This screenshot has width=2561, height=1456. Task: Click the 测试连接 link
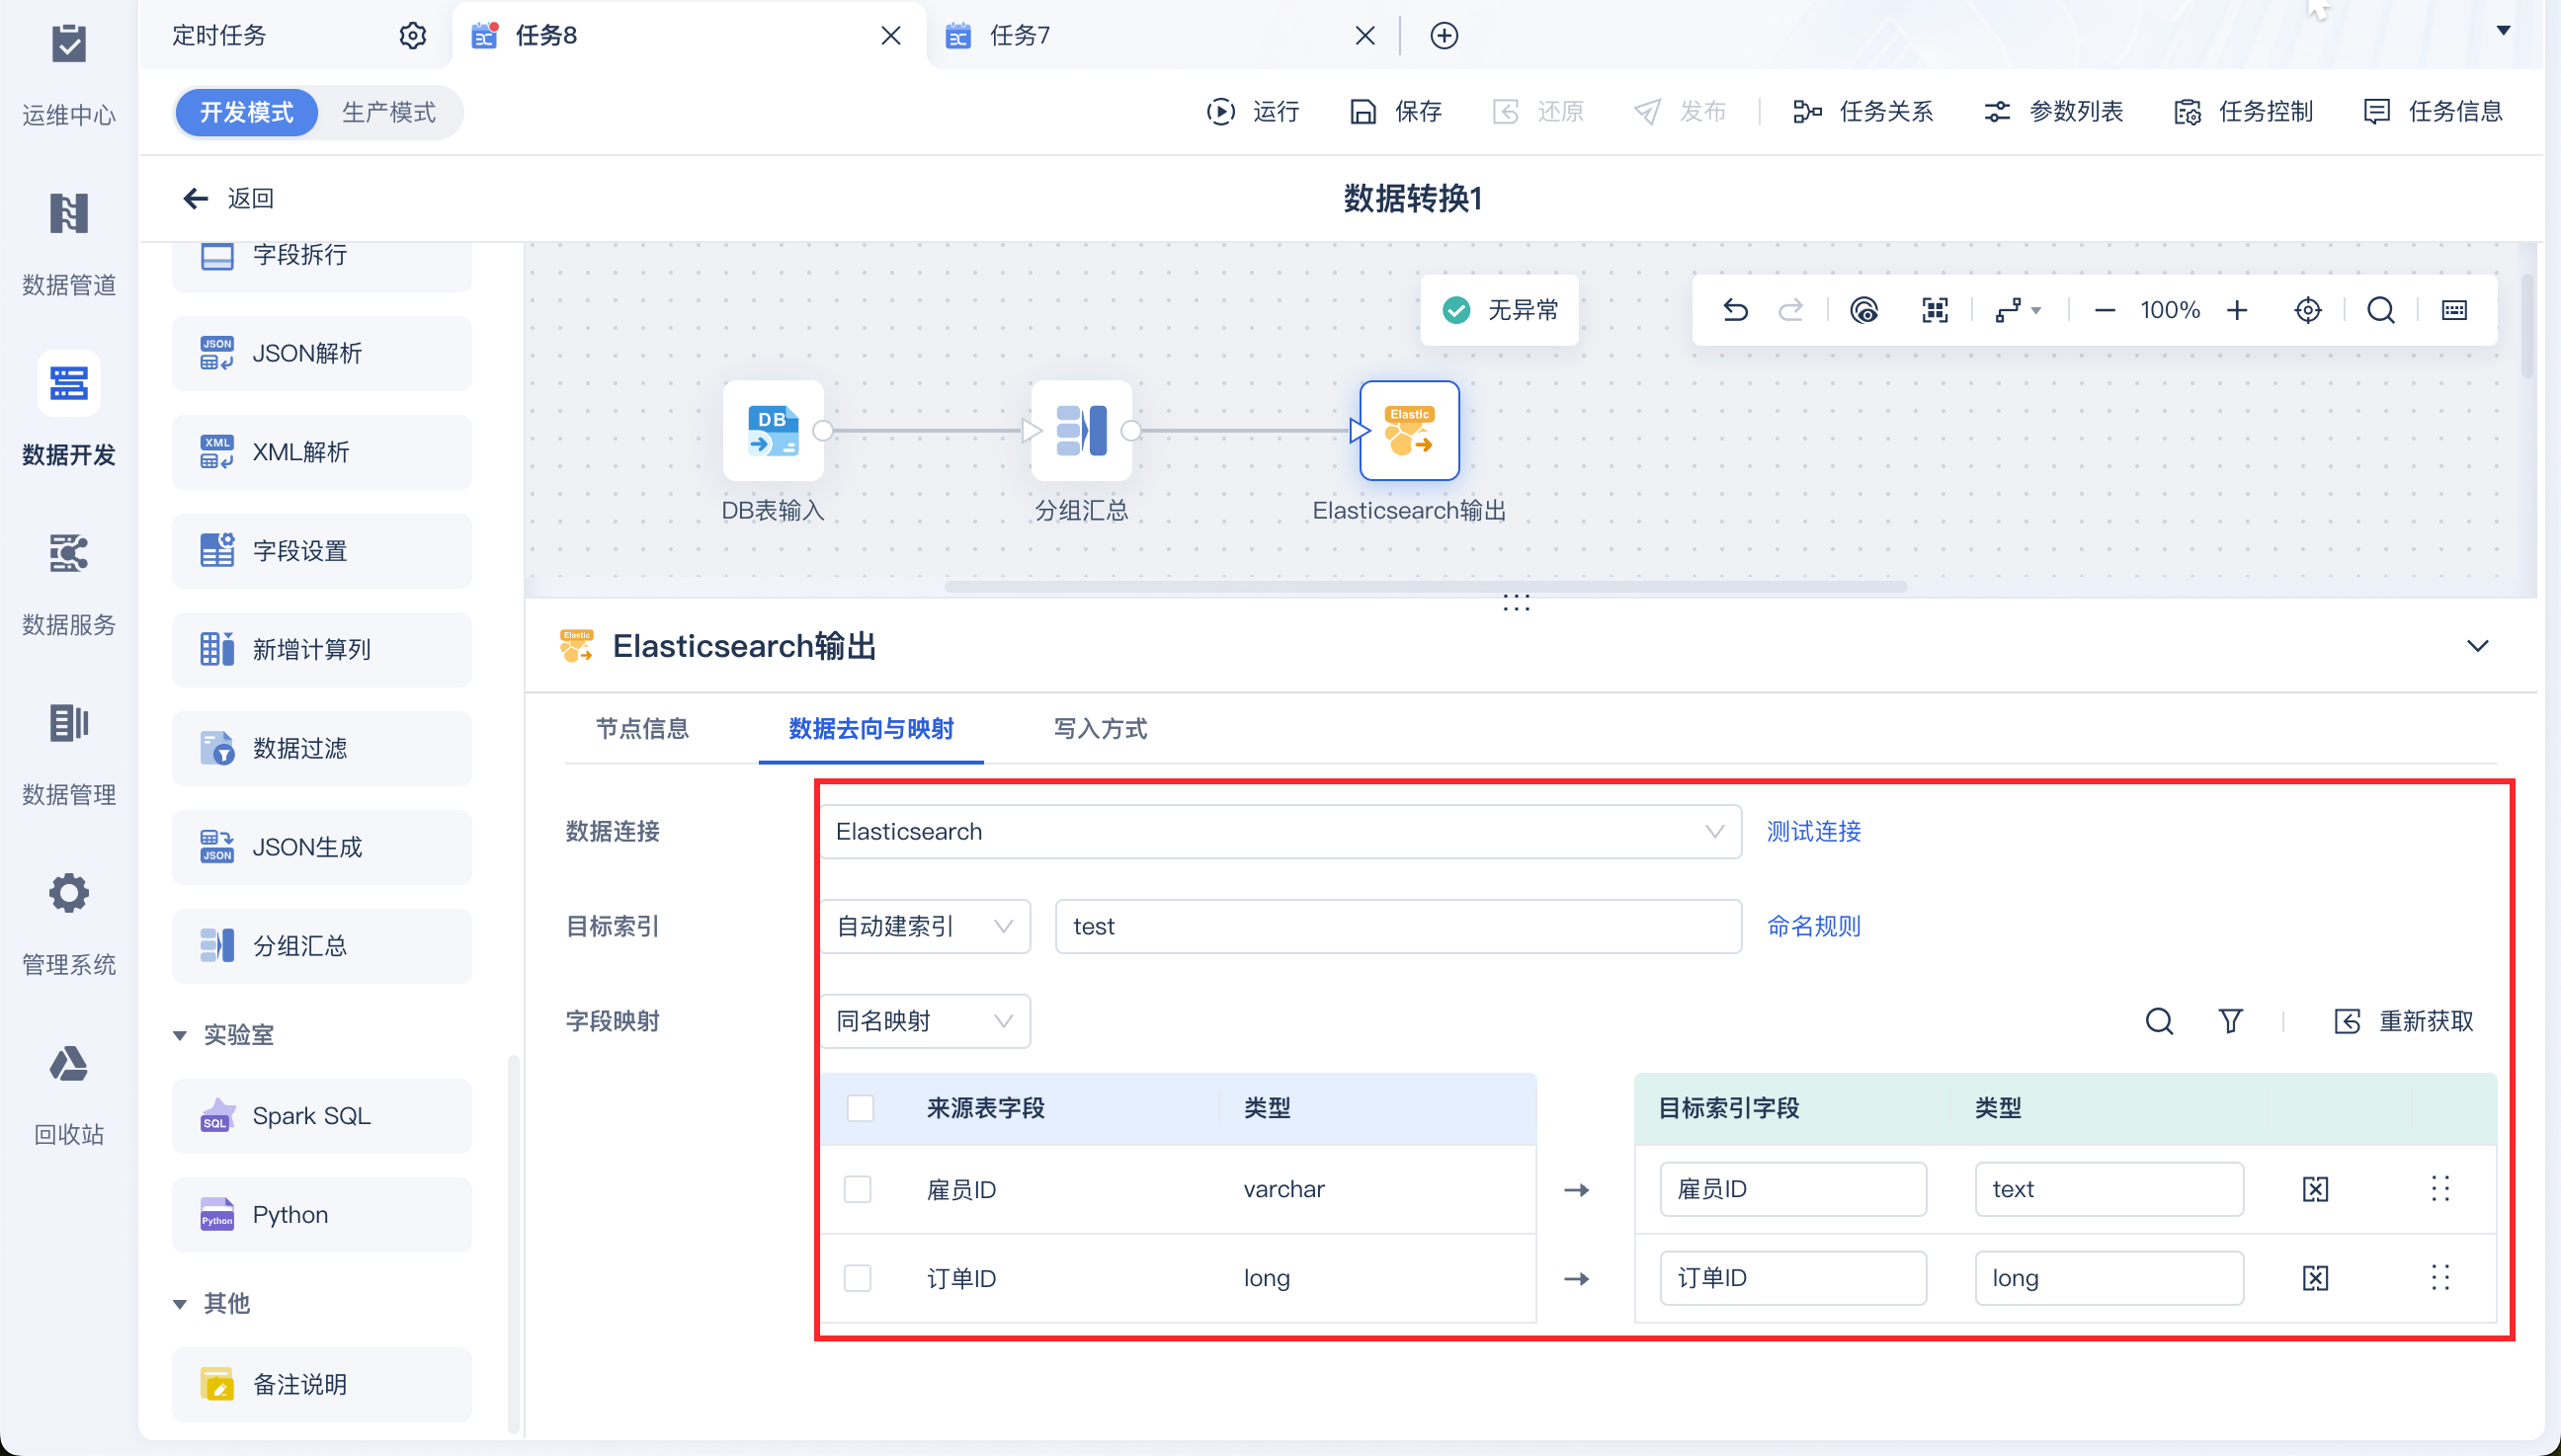1813,831
